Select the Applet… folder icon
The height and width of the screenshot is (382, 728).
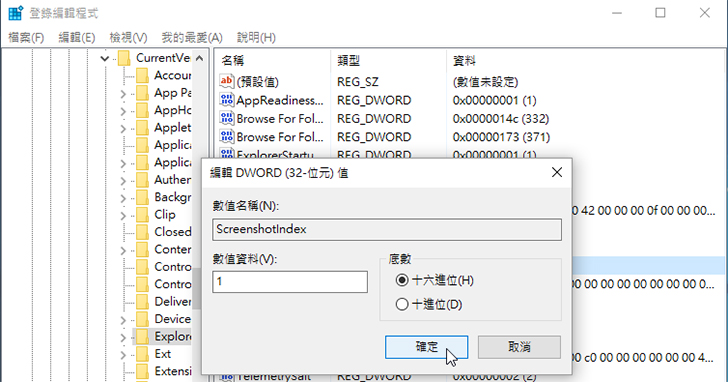(143, 128)
